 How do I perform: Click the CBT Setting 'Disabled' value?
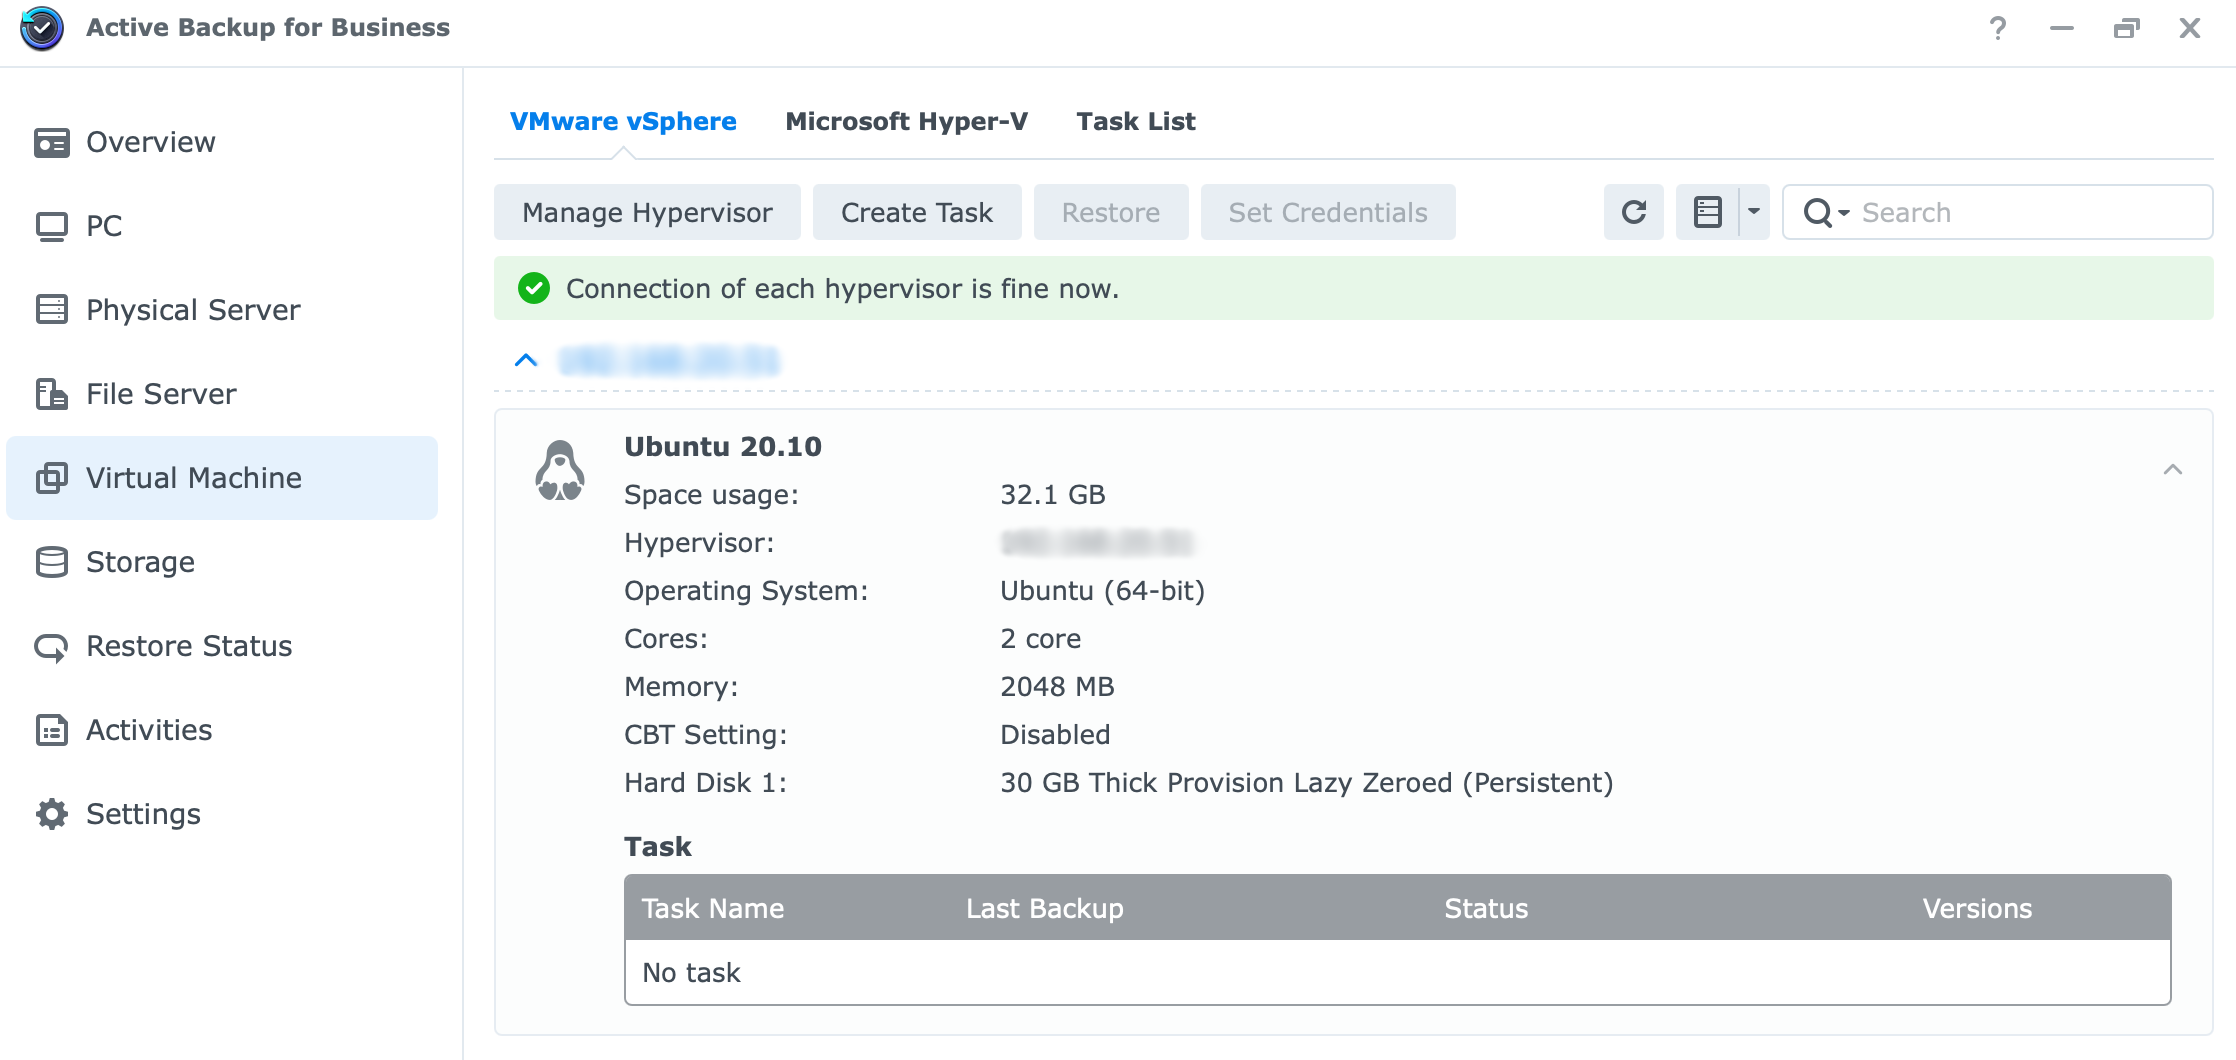(1055, 734)
